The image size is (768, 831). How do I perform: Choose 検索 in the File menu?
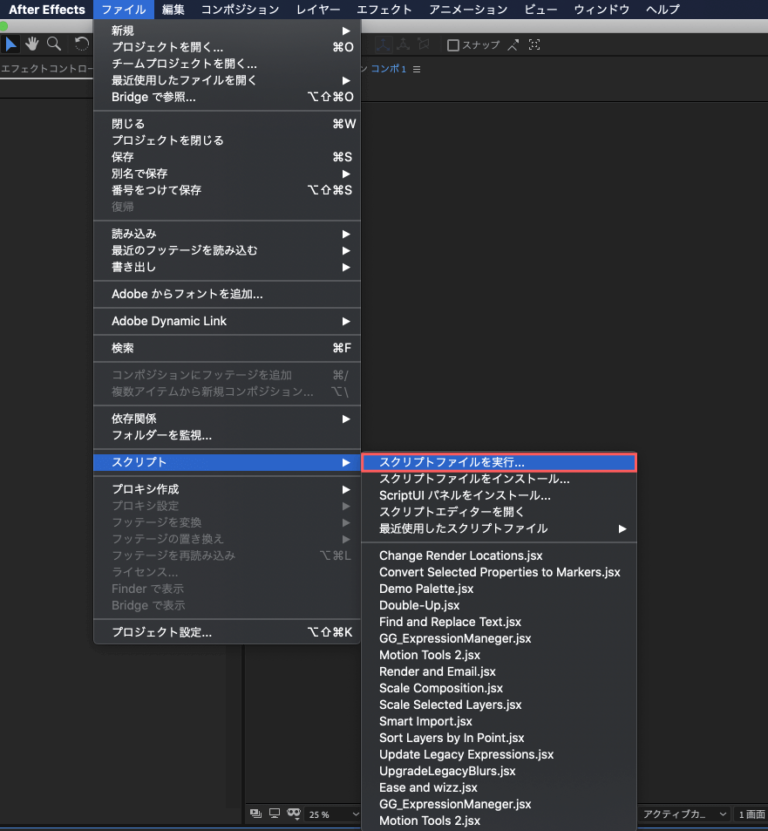coord(227,348)
